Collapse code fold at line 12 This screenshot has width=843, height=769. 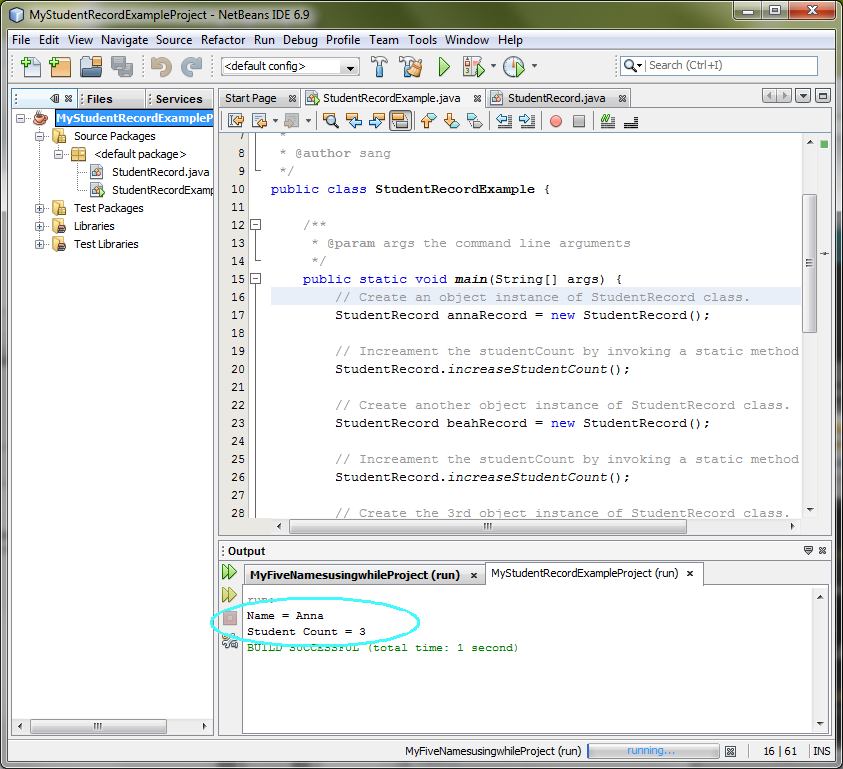click(256, 225)
